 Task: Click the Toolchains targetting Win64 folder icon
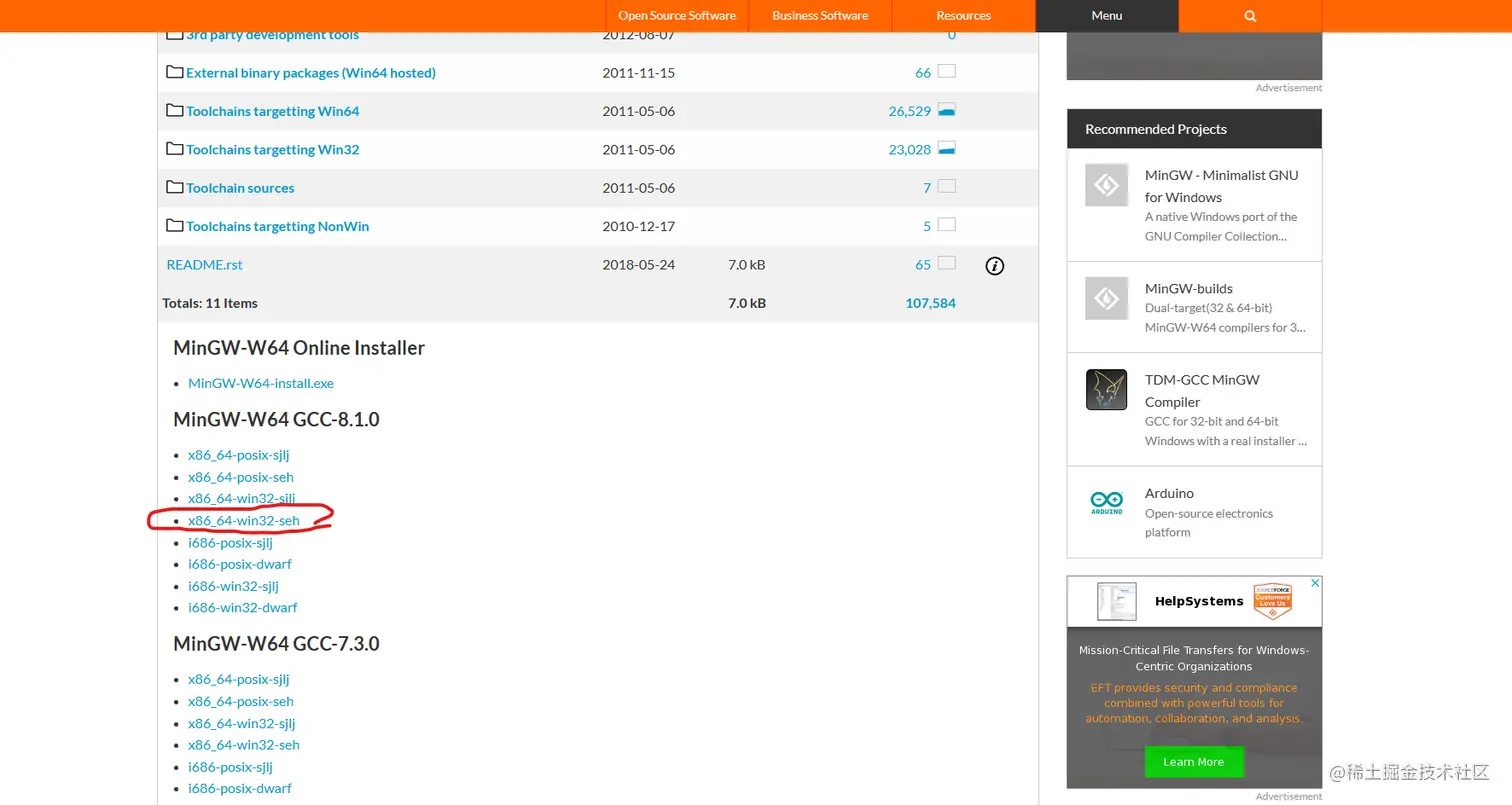(175, 110)
